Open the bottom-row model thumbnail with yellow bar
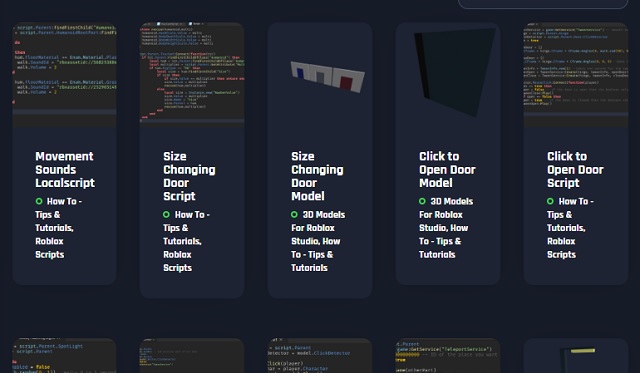Viewport: 640px width, 373px height. (x=576, y=355)
